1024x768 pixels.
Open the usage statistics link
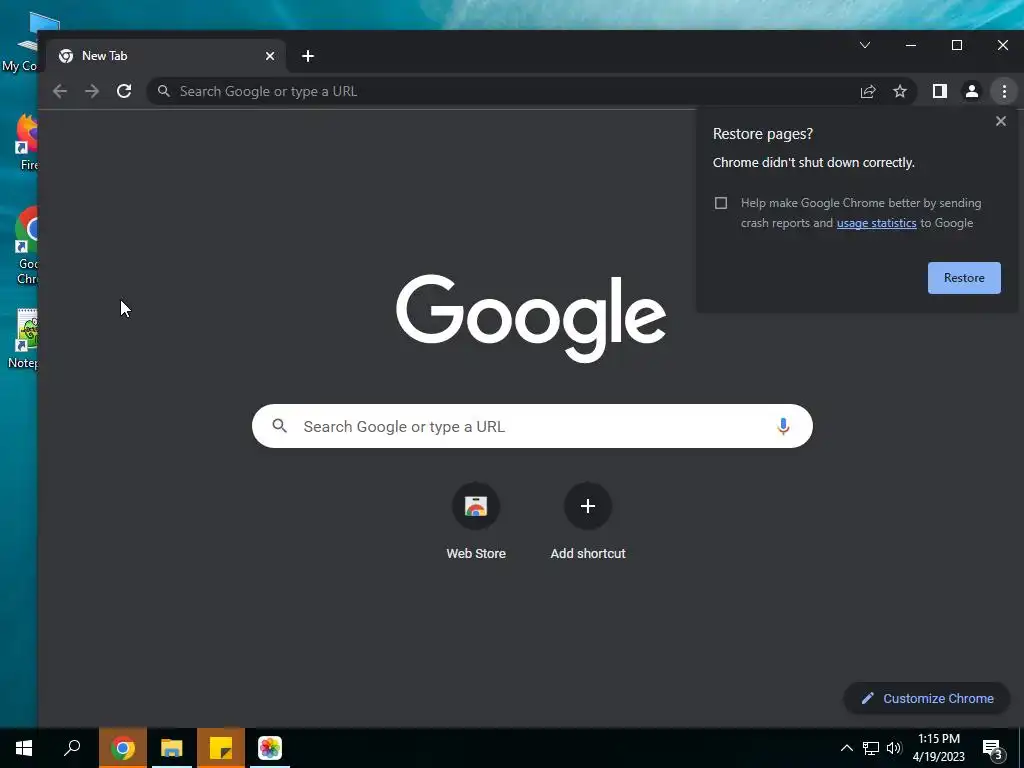point(876,223)
